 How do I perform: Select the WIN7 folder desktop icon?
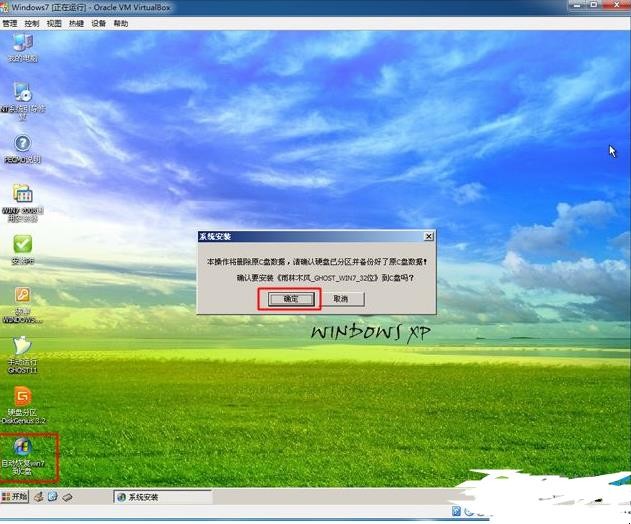tap(23, 203)
